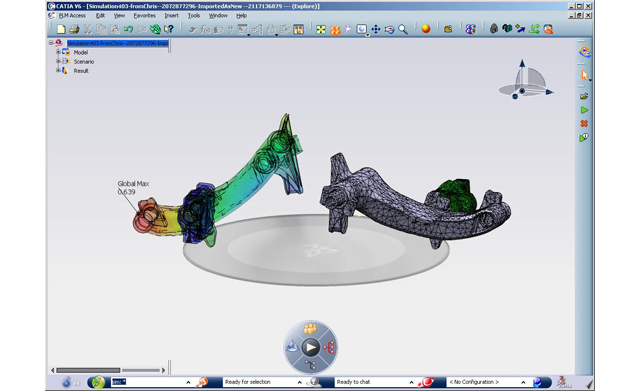The image size is (640, 391).
Task: Expand the Model tree node
Action: [x=58, y=52]
